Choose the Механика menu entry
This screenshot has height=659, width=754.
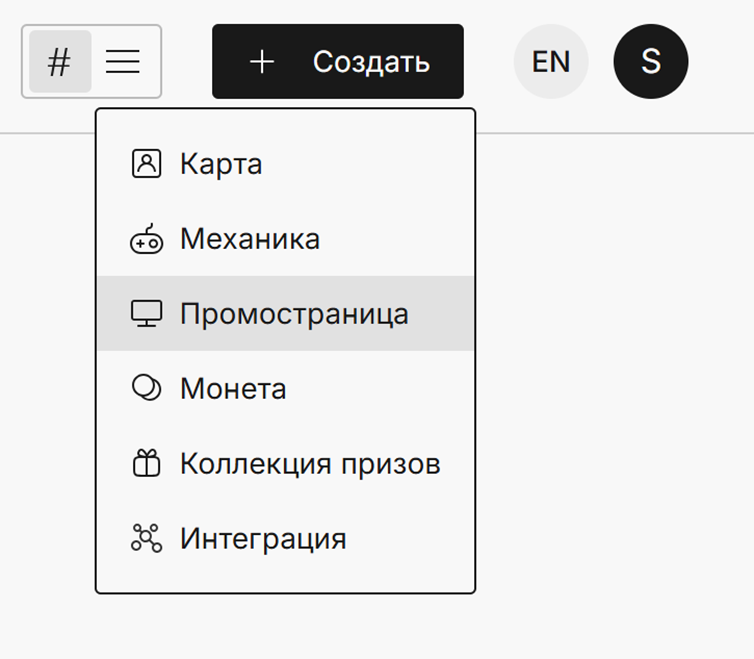[x=250, y=239]
